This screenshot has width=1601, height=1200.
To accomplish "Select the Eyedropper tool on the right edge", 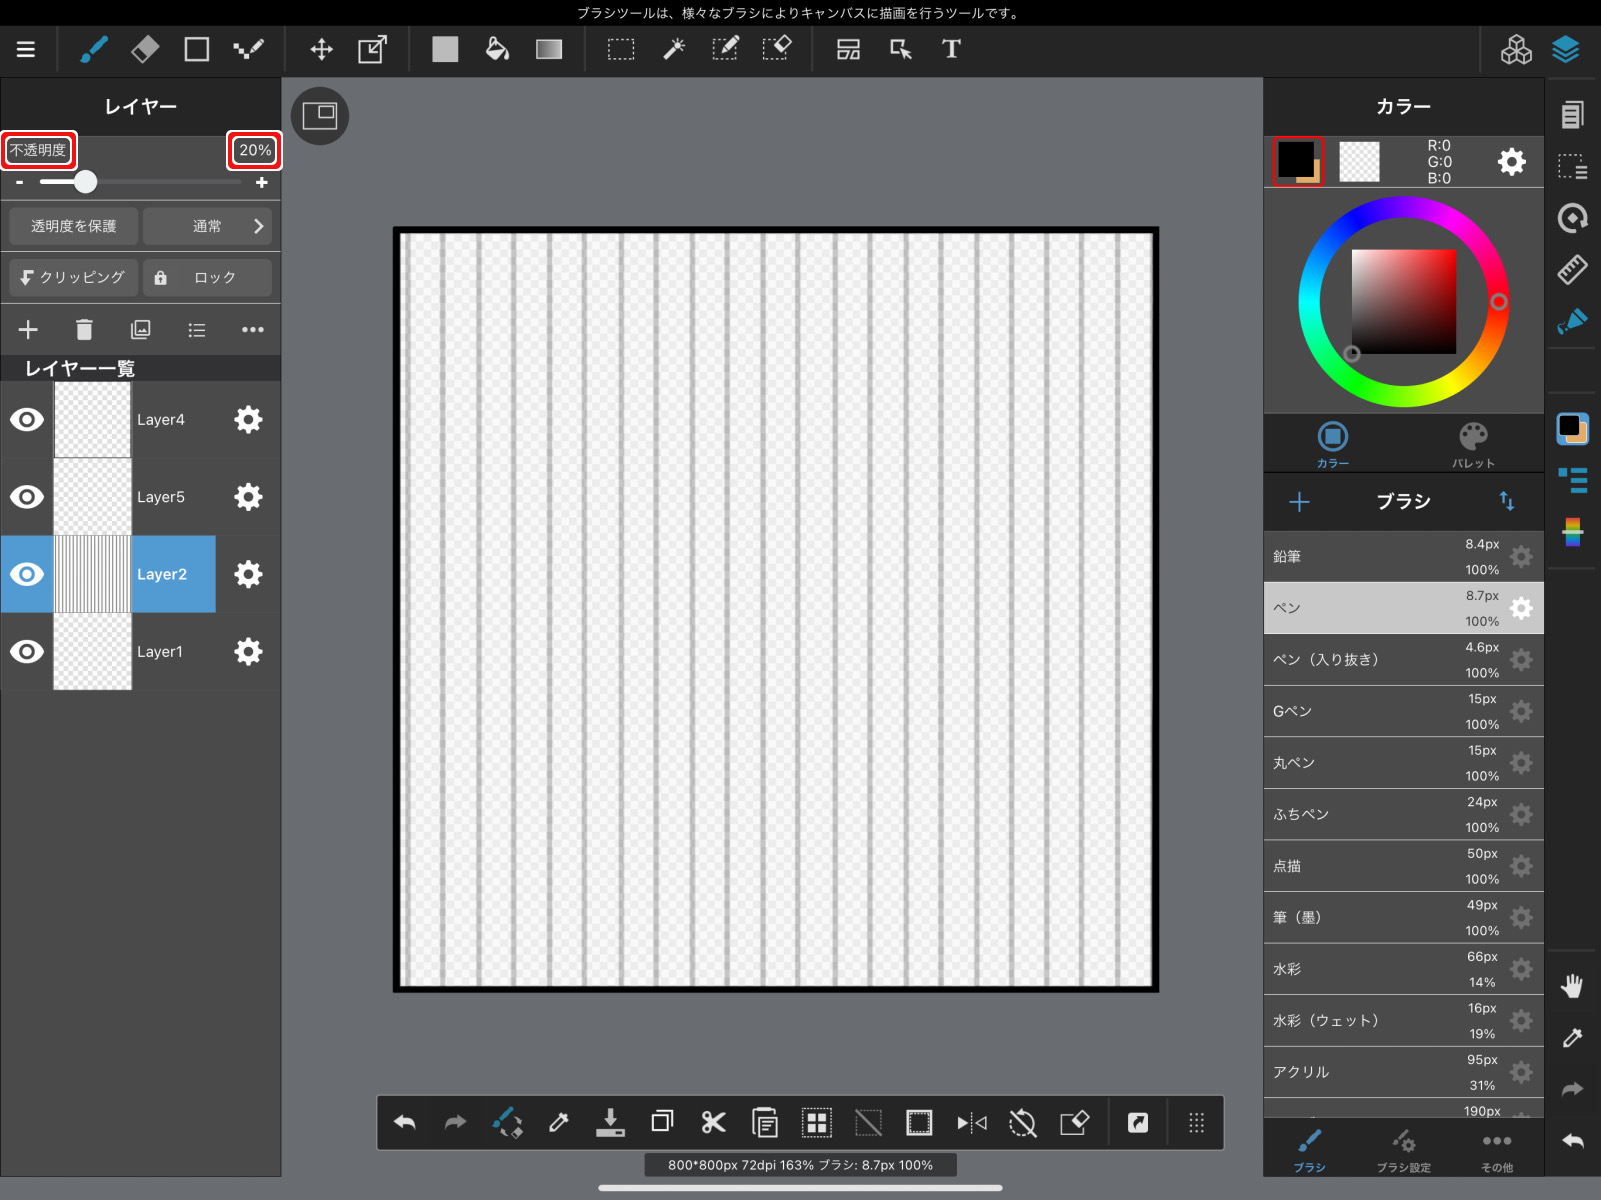I will tap(1572, 1038).
